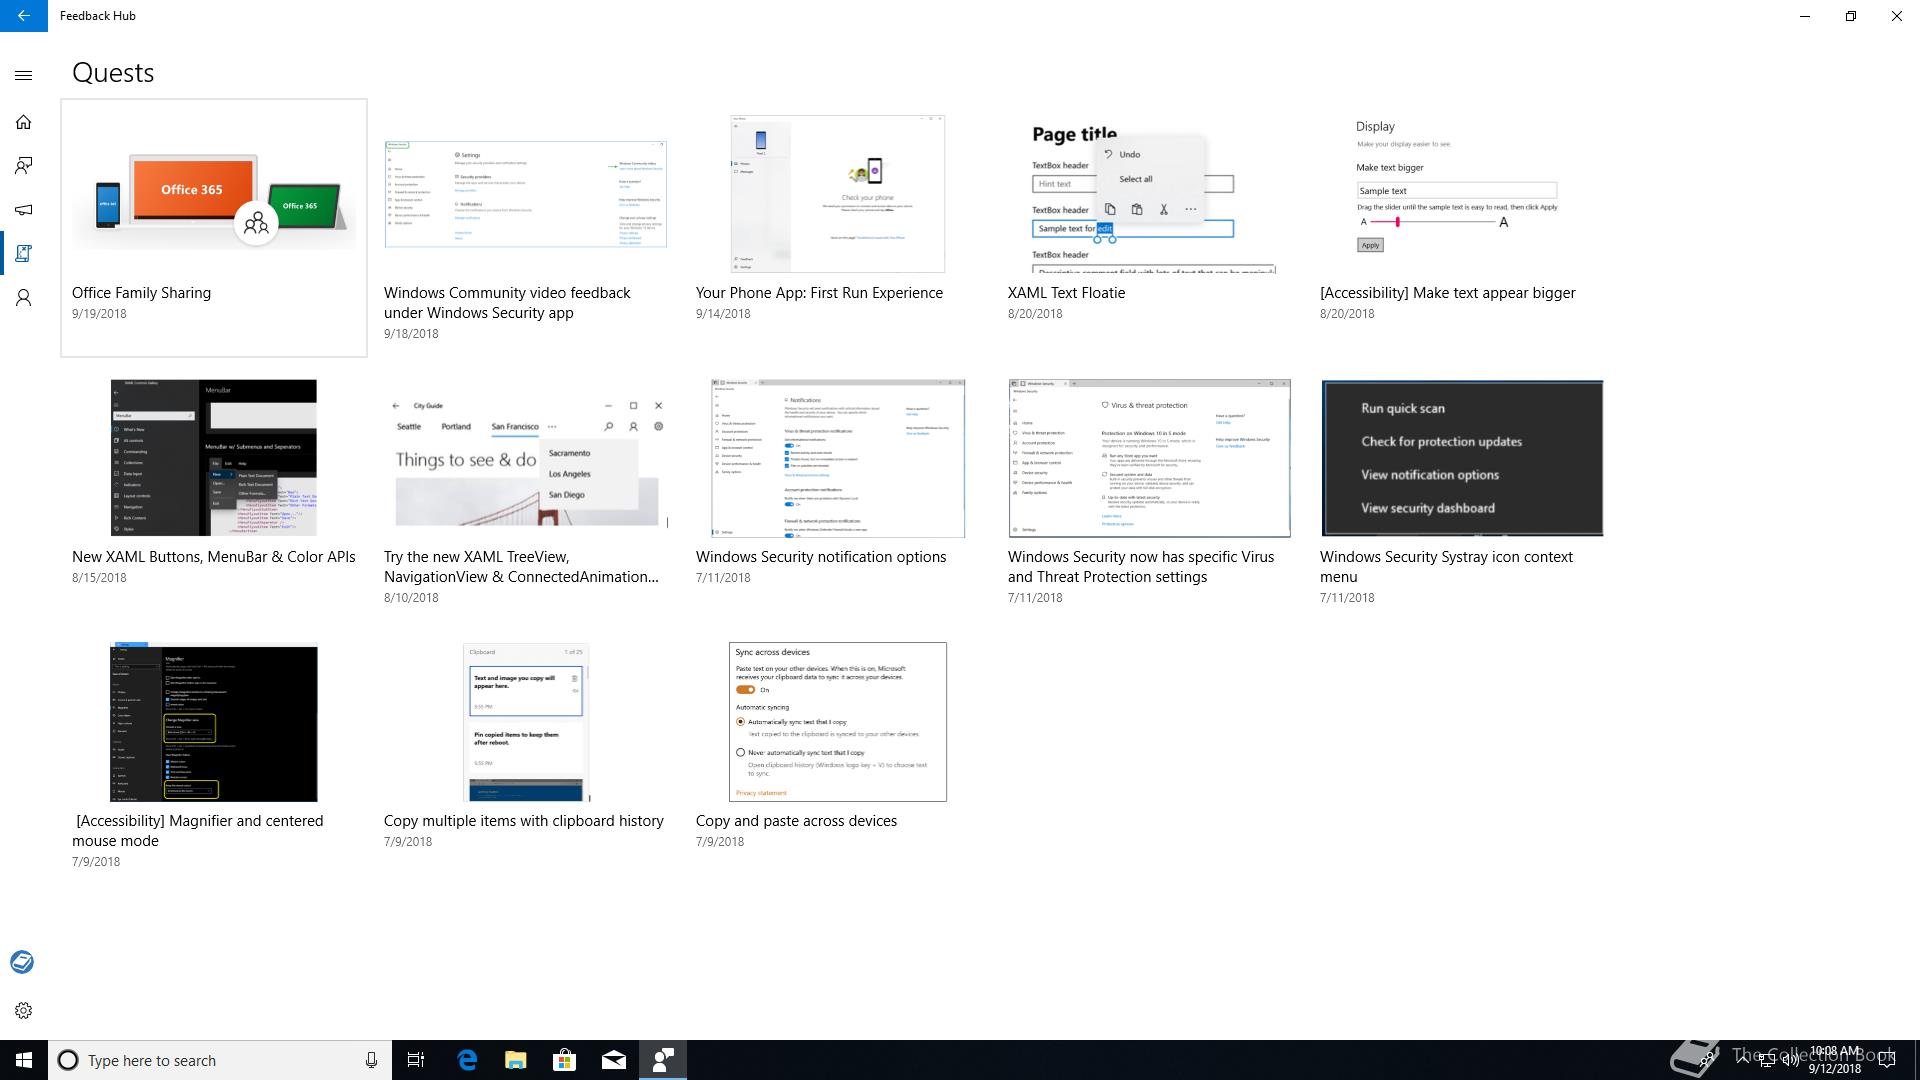The width and height of the screenshot is (1920, 1080).
Task: Open the Profile person icon
Action: [24, 298]
